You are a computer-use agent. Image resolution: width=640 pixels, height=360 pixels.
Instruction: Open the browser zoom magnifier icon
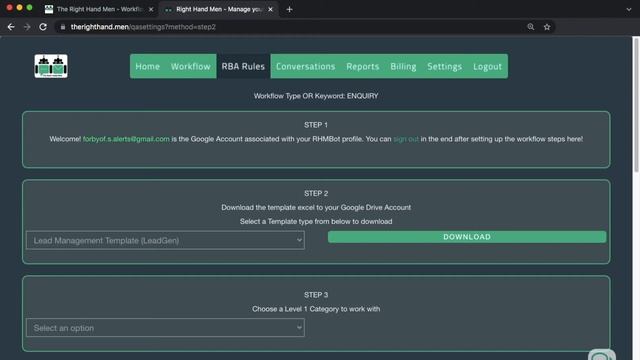(x=531, y=27)
